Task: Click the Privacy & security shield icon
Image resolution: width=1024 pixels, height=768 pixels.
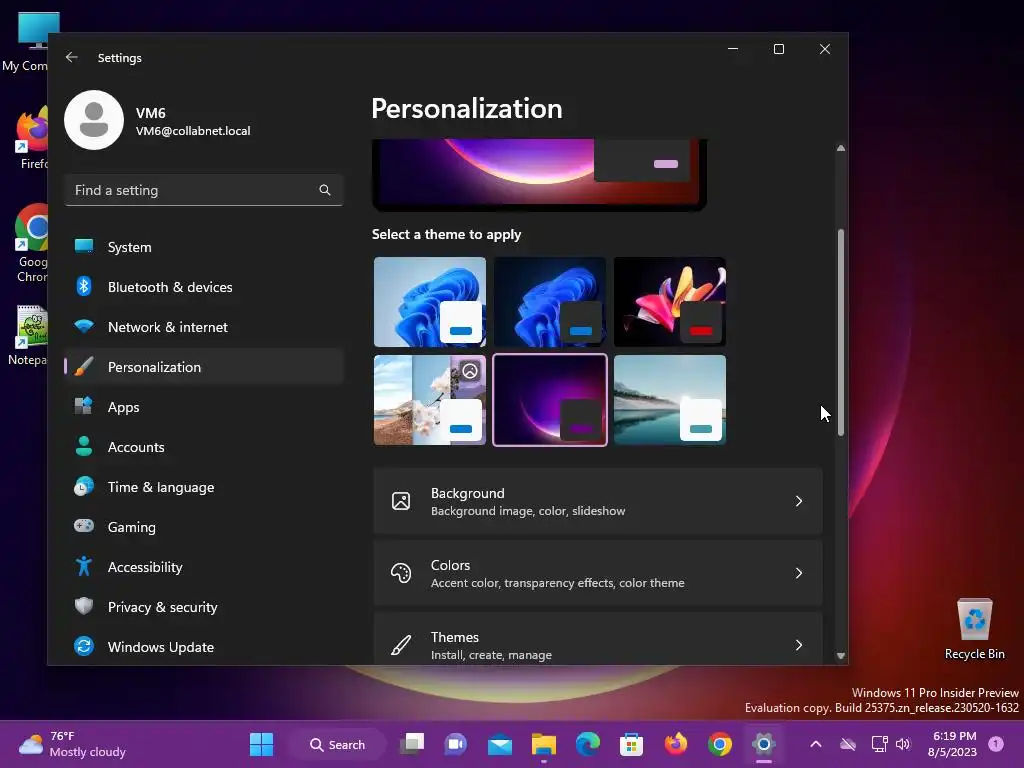Action: point(84,607)
